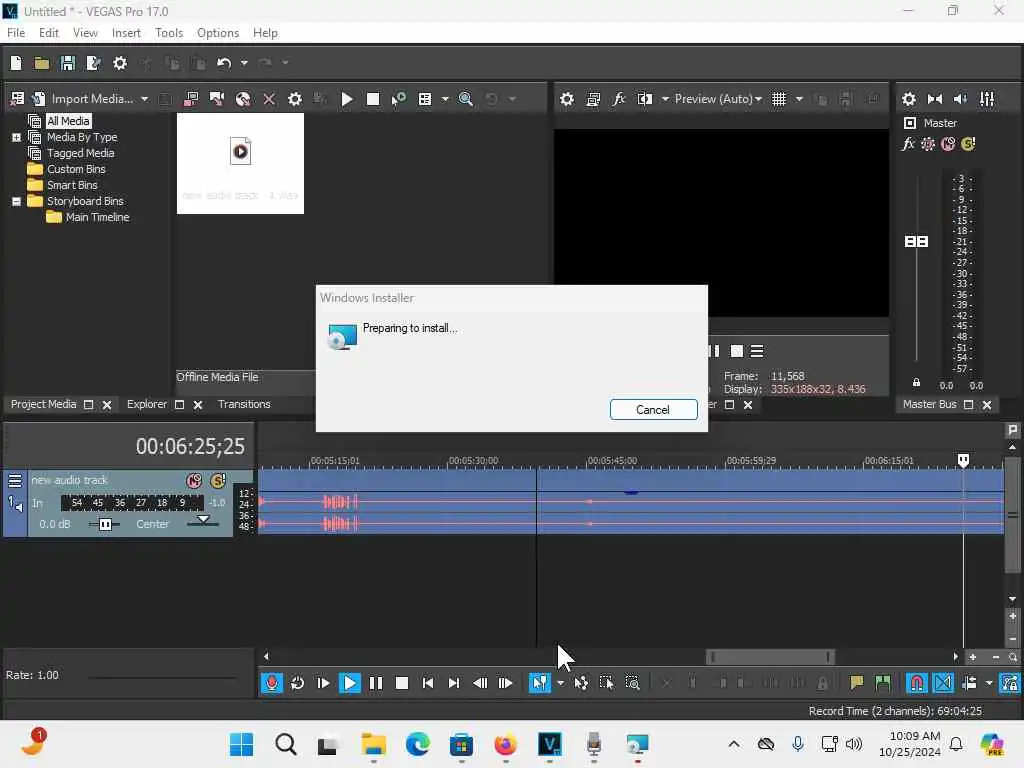Open Video Output FX icon in preview
Image resolution: width=1024 pixels, height=768 pixels.
tap(618, 99)
